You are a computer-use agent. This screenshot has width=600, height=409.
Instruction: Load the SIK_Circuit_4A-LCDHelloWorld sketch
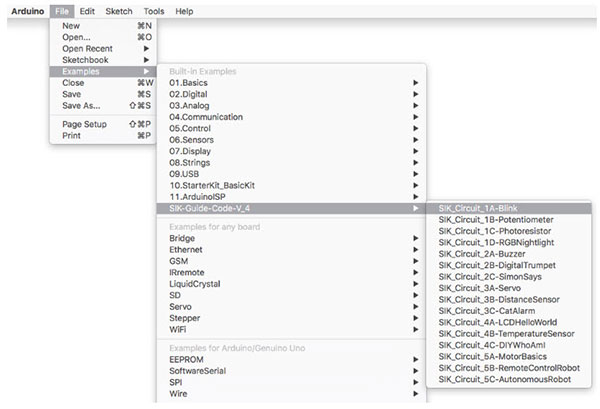pos(509,322)
